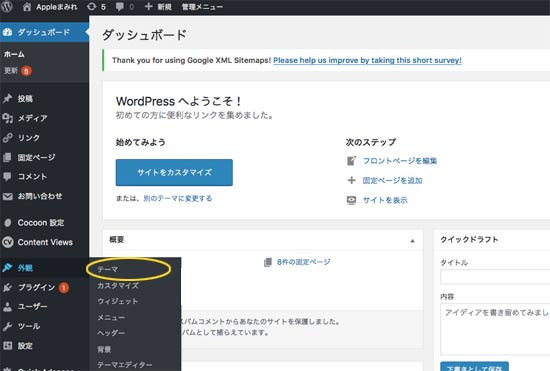Click the 外観 paintbrush icon
550x371 pixels.
coord(8,268)
